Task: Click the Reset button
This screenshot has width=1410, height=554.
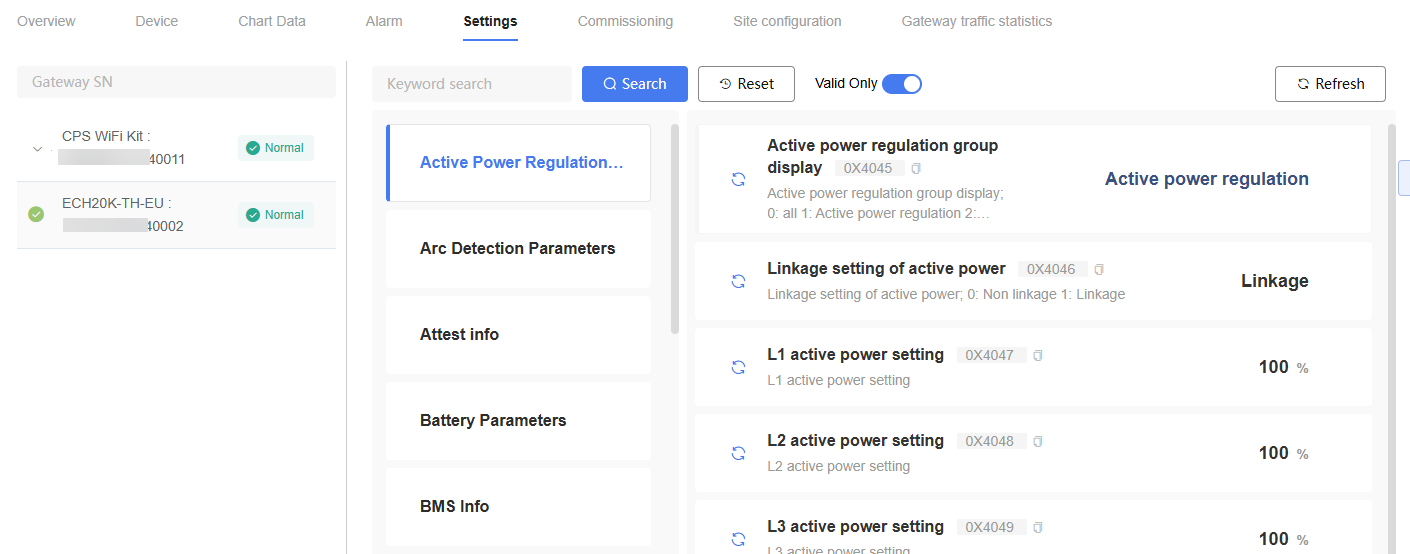Action: click(x=746, y=84)
